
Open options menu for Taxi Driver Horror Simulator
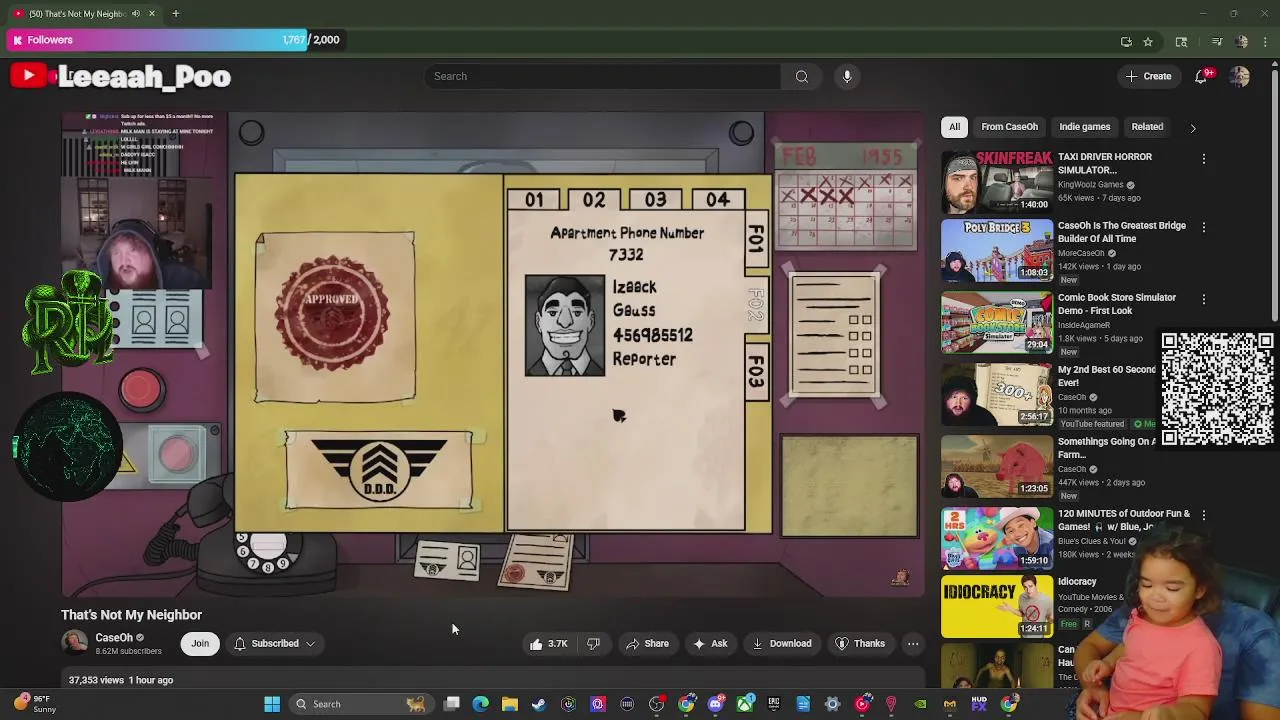1204,159
